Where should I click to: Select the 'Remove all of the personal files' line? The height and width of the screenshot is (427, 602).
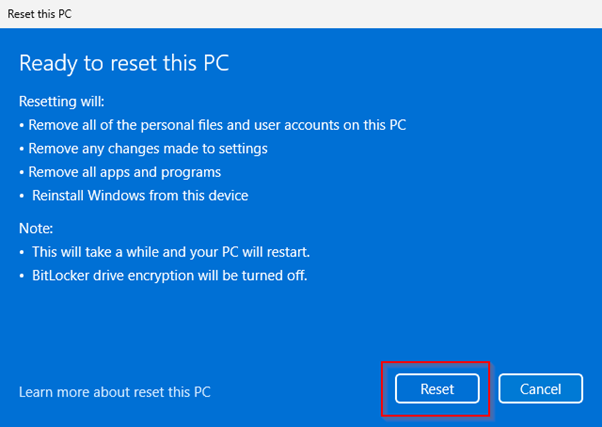(x=217, y=125)
